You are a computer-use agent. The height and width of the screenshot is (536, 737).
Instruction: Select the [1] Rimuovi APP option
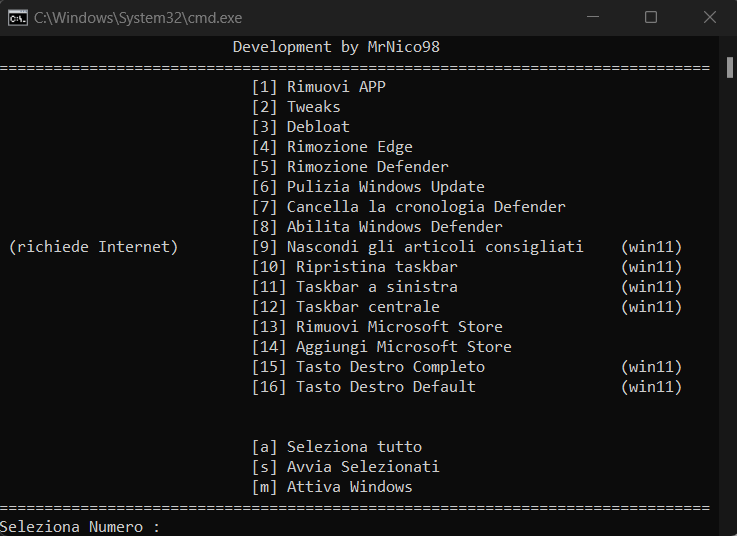318,87
